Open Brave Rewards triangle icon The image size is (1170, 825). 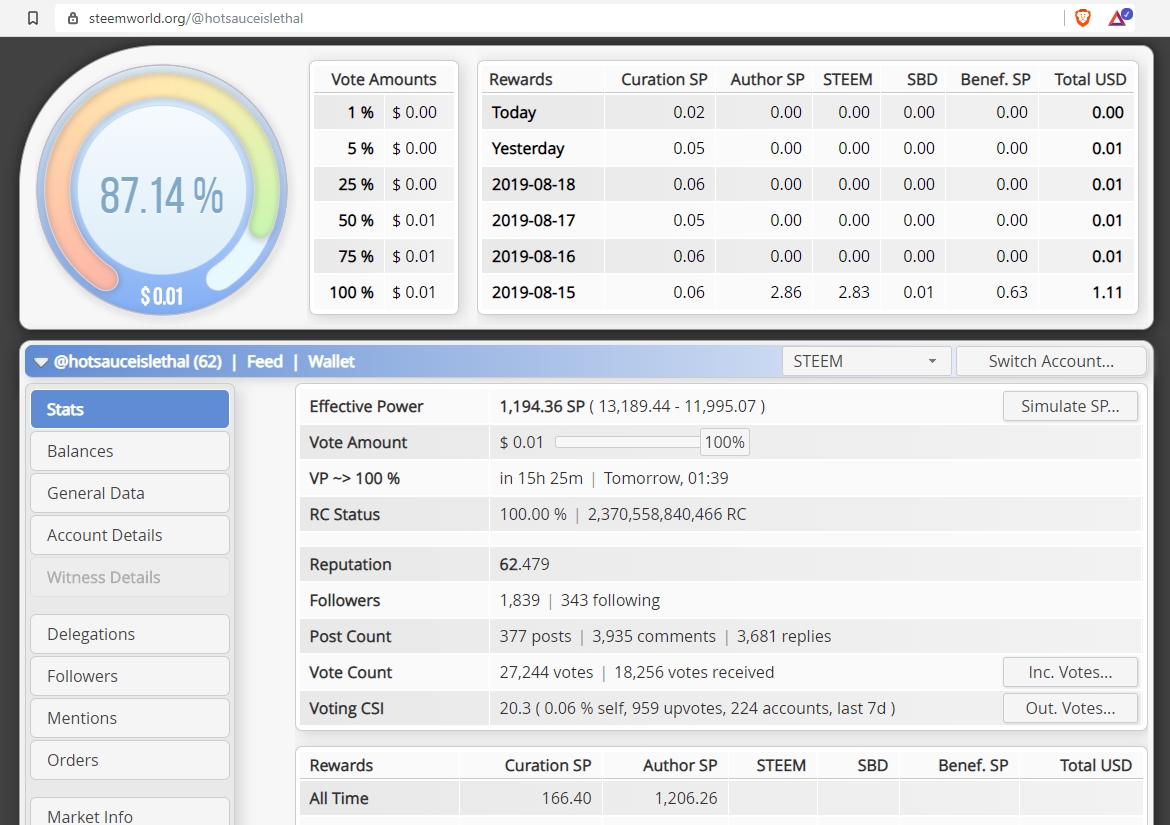pyautogui.click(x=1119, y=17)
